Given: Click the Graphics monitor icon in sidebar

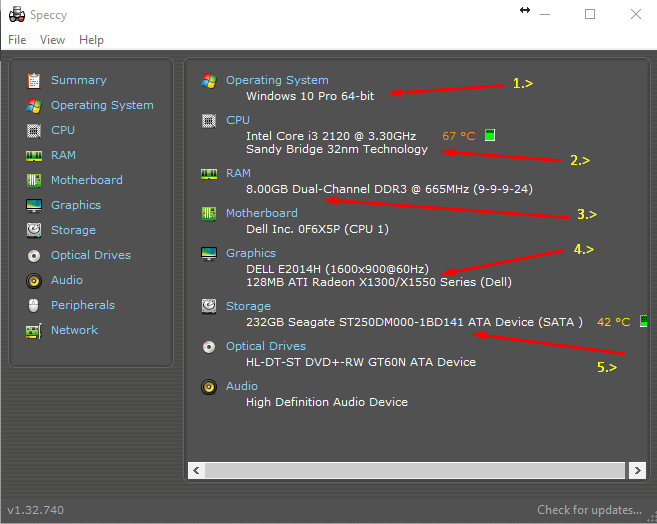Looking at the screenshot, I should click(x=34, y=206).
